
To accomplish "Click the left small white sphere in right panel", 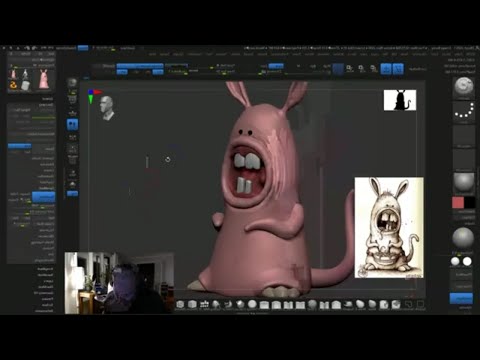I will [455, 262].
